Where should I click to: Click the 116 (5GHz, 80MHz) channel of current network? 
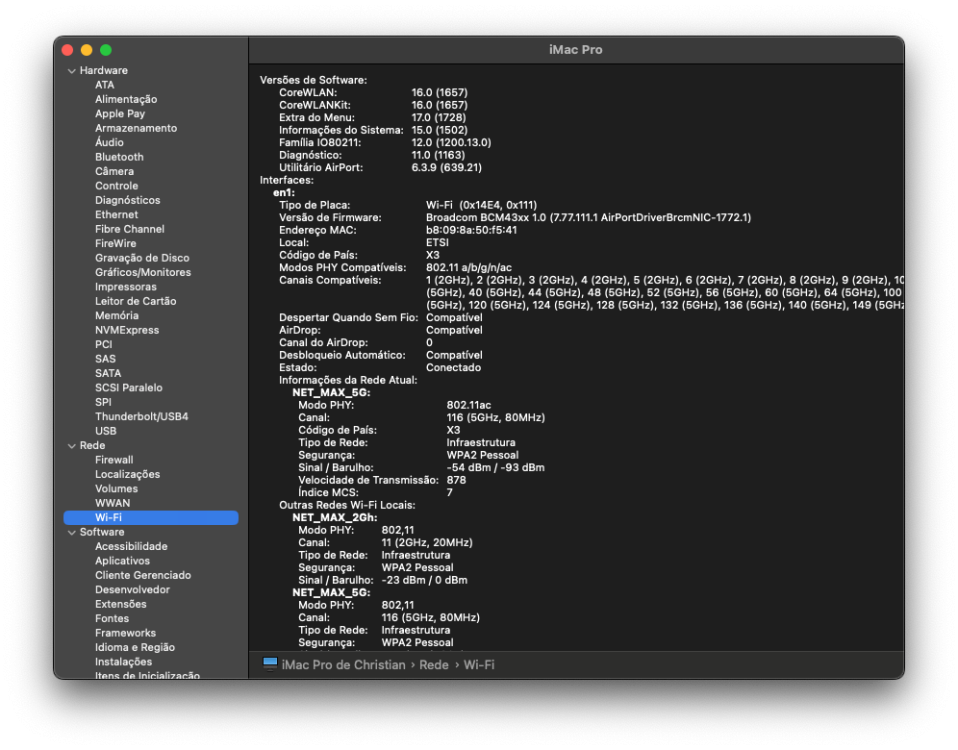click(x=495, y=418)
